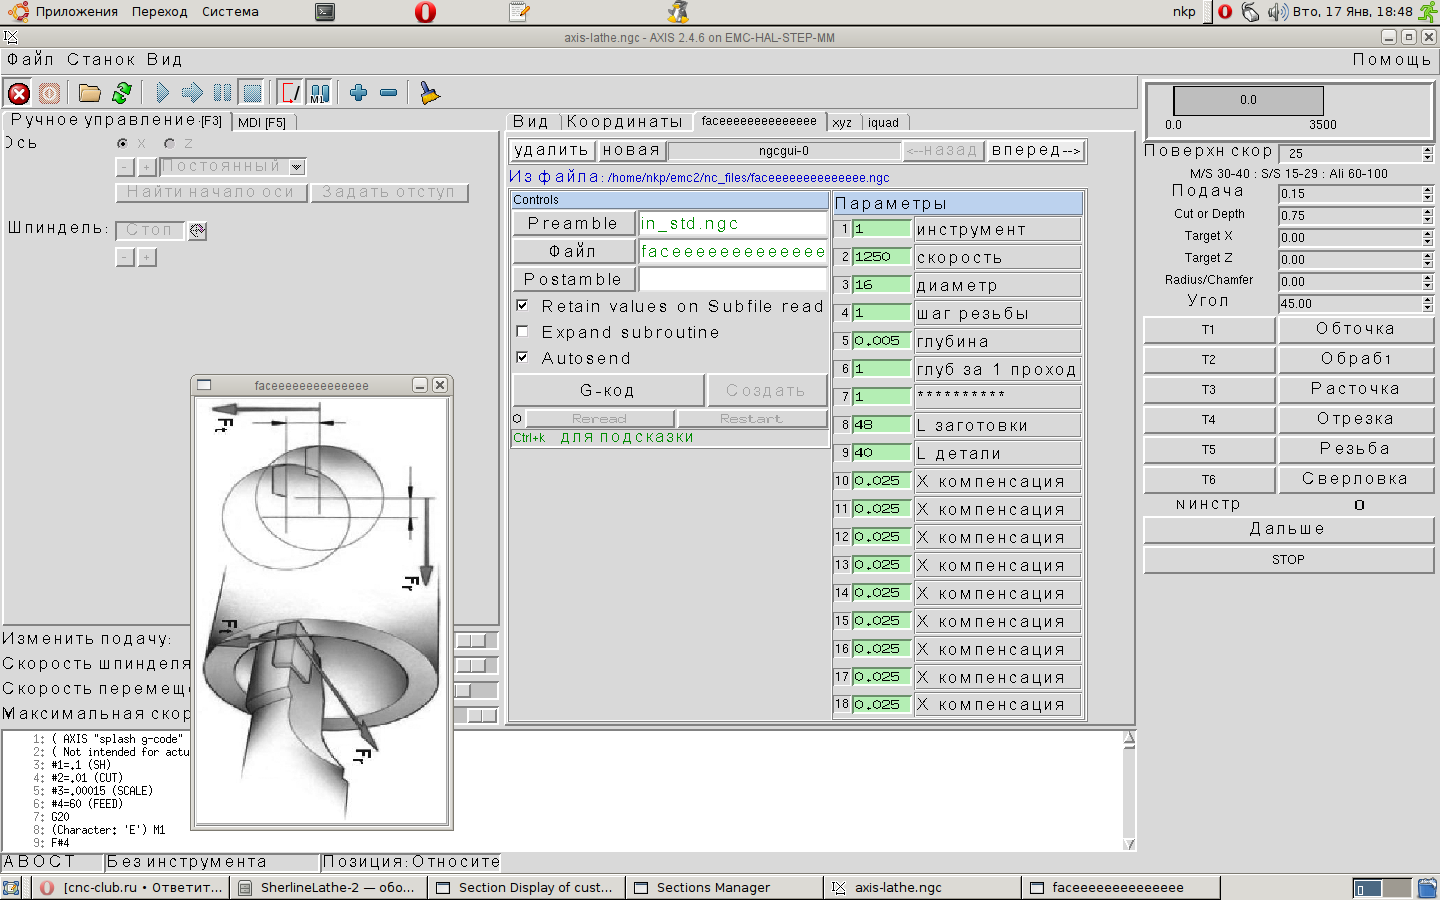
Task: Uncheck Retain values on Subfile read
Action: point(522,305)
